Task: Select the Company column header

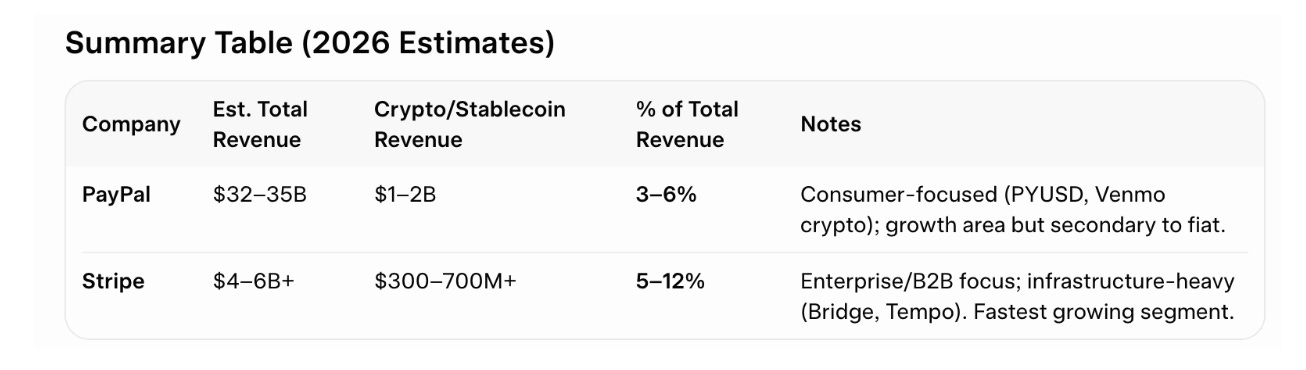Action: [x=131, y=125]
